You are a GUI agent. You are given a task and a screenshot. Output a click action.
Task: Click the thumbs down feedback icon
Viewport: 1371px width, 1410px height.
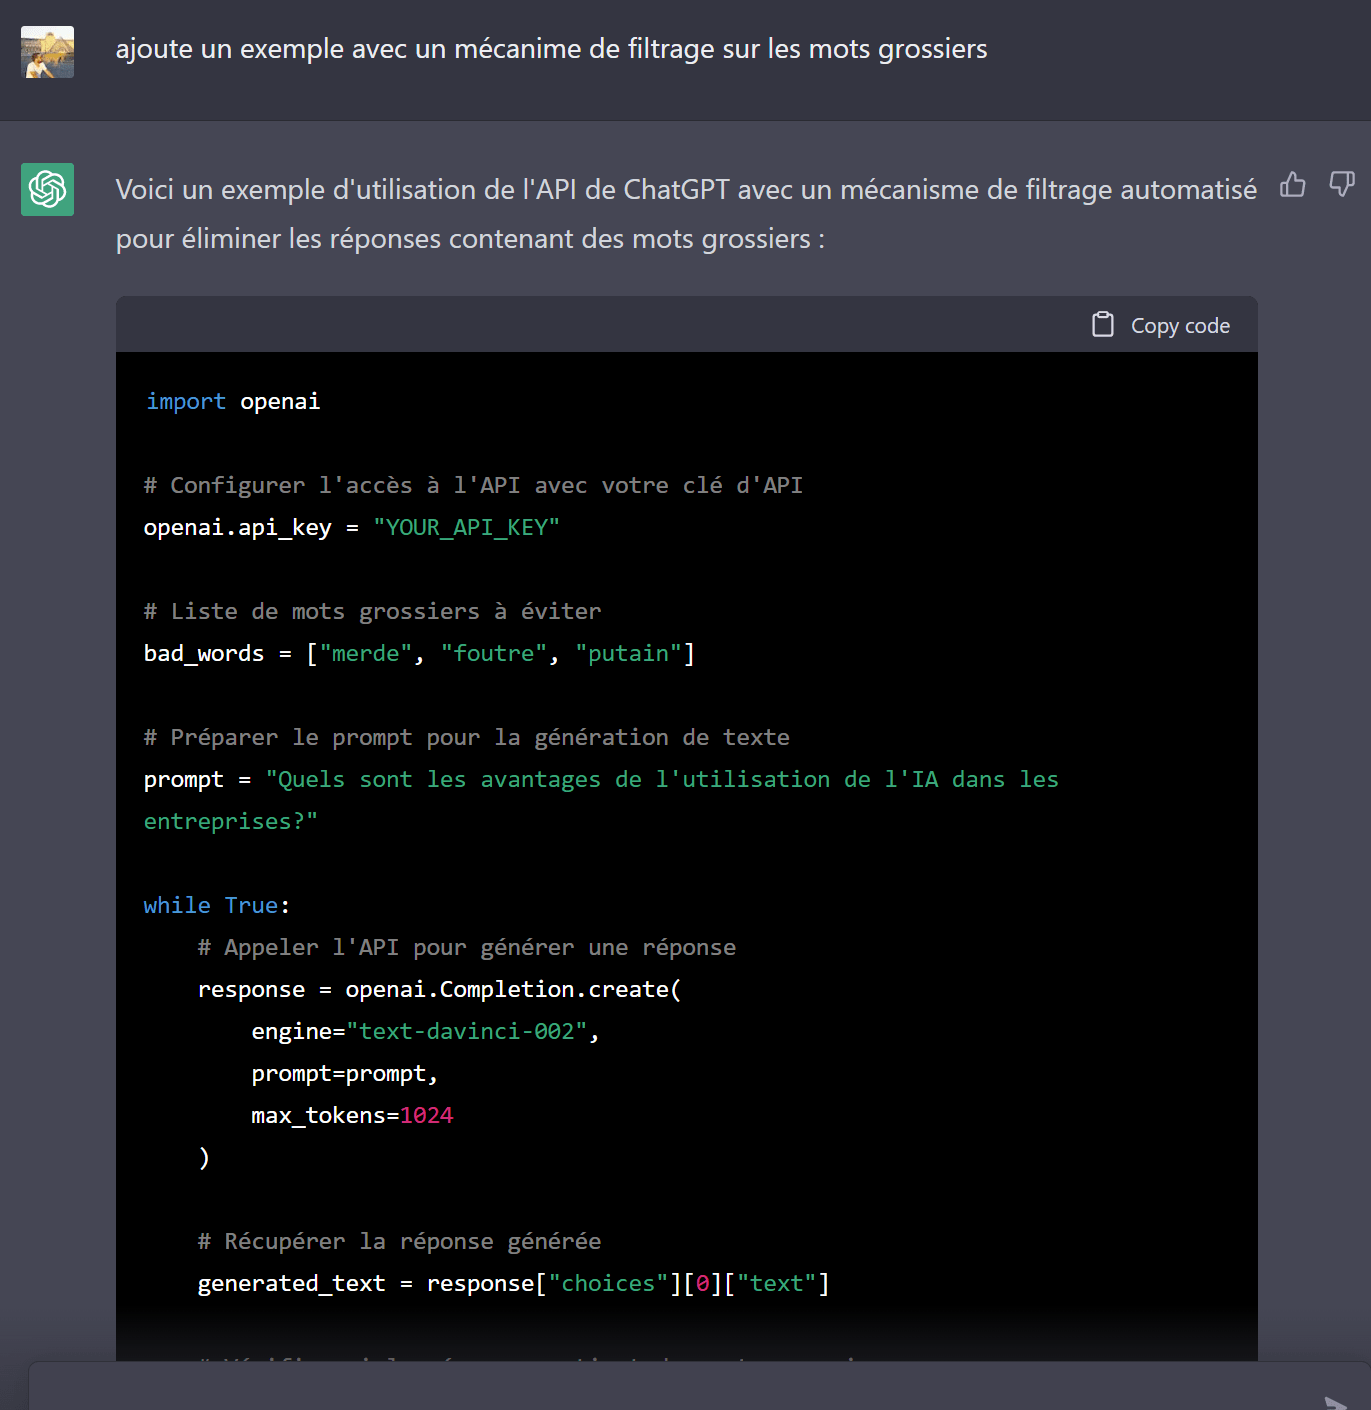tap(1342, 185)
